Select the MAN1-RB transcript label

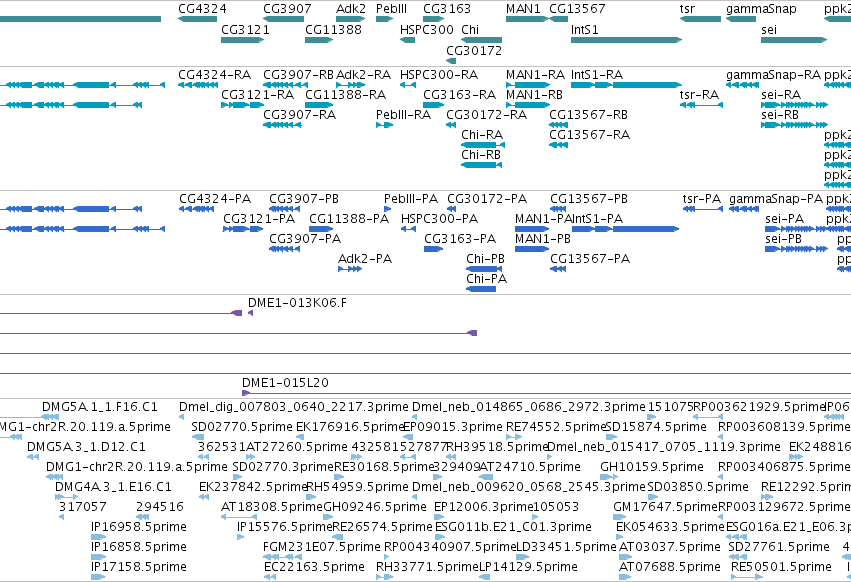534,94
